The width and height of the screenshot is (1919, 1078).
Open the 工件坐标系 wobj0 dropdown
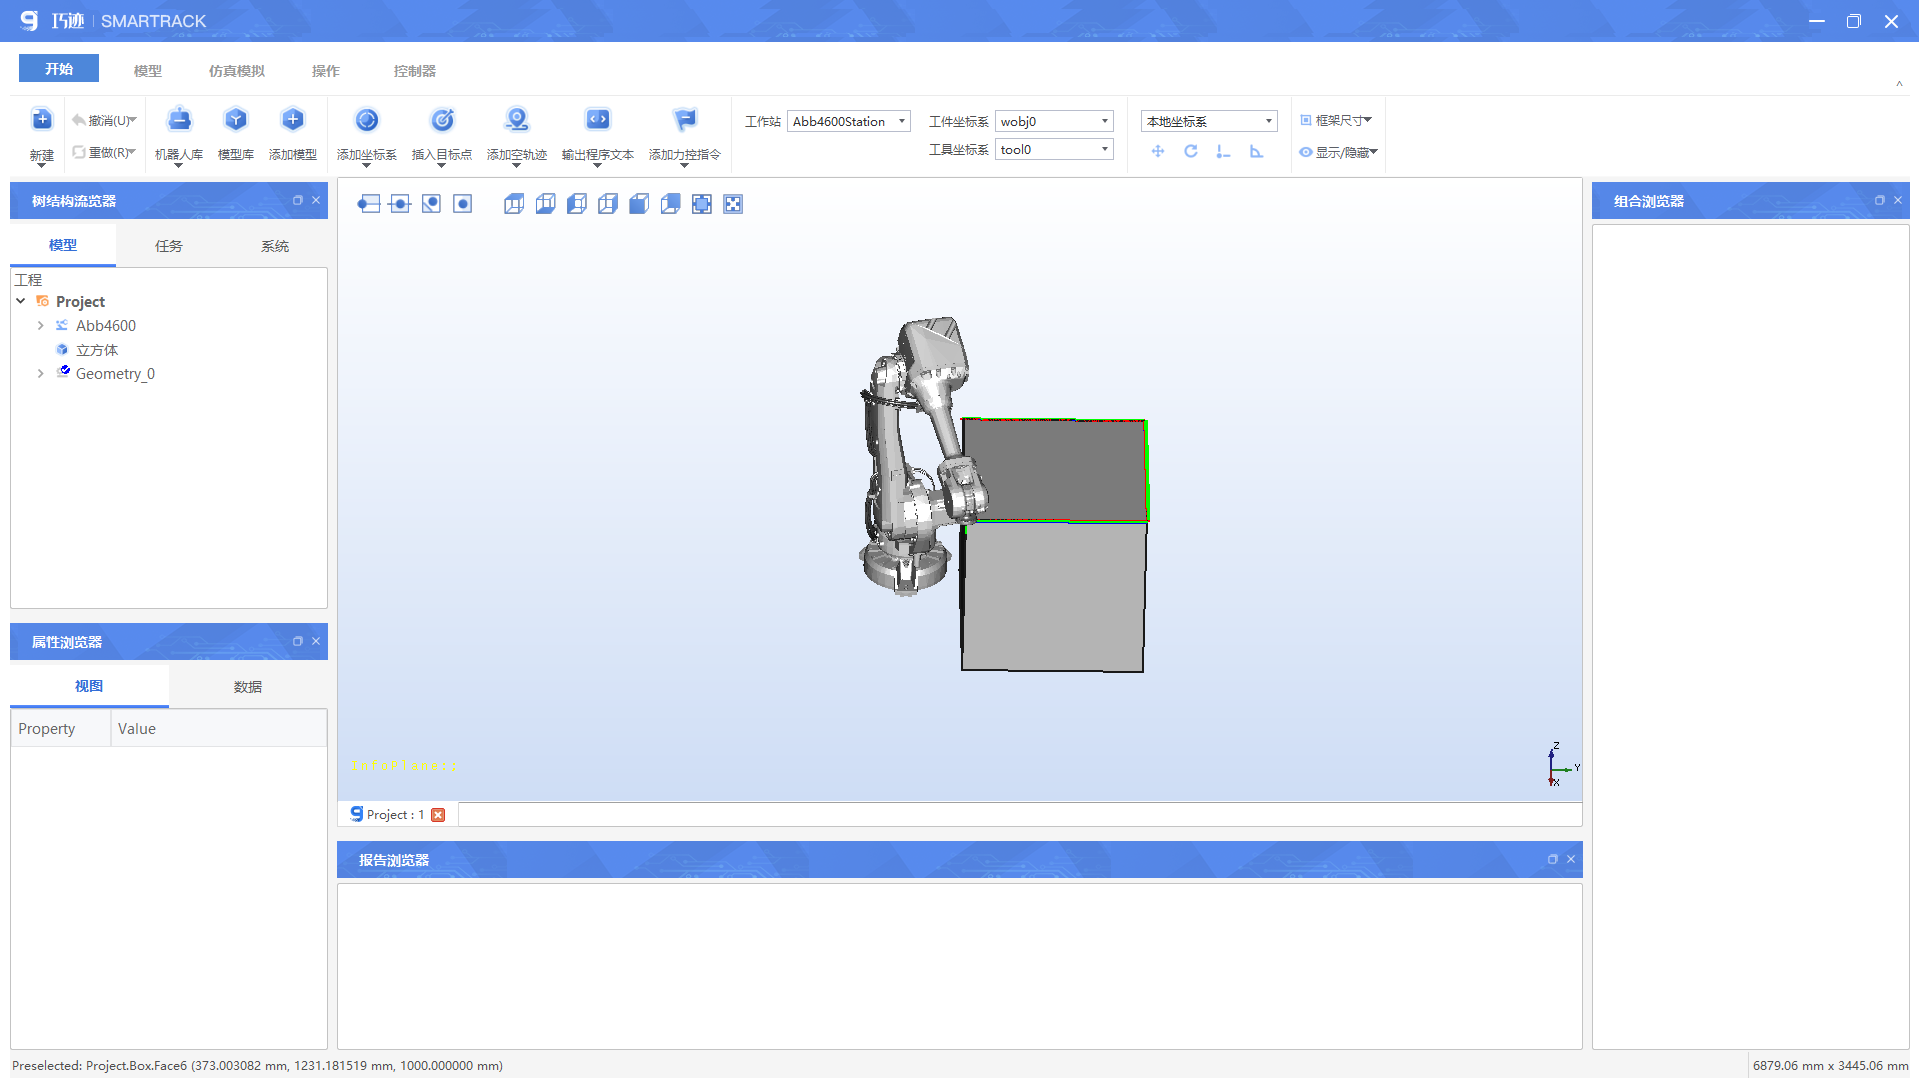click(1055, 121)
